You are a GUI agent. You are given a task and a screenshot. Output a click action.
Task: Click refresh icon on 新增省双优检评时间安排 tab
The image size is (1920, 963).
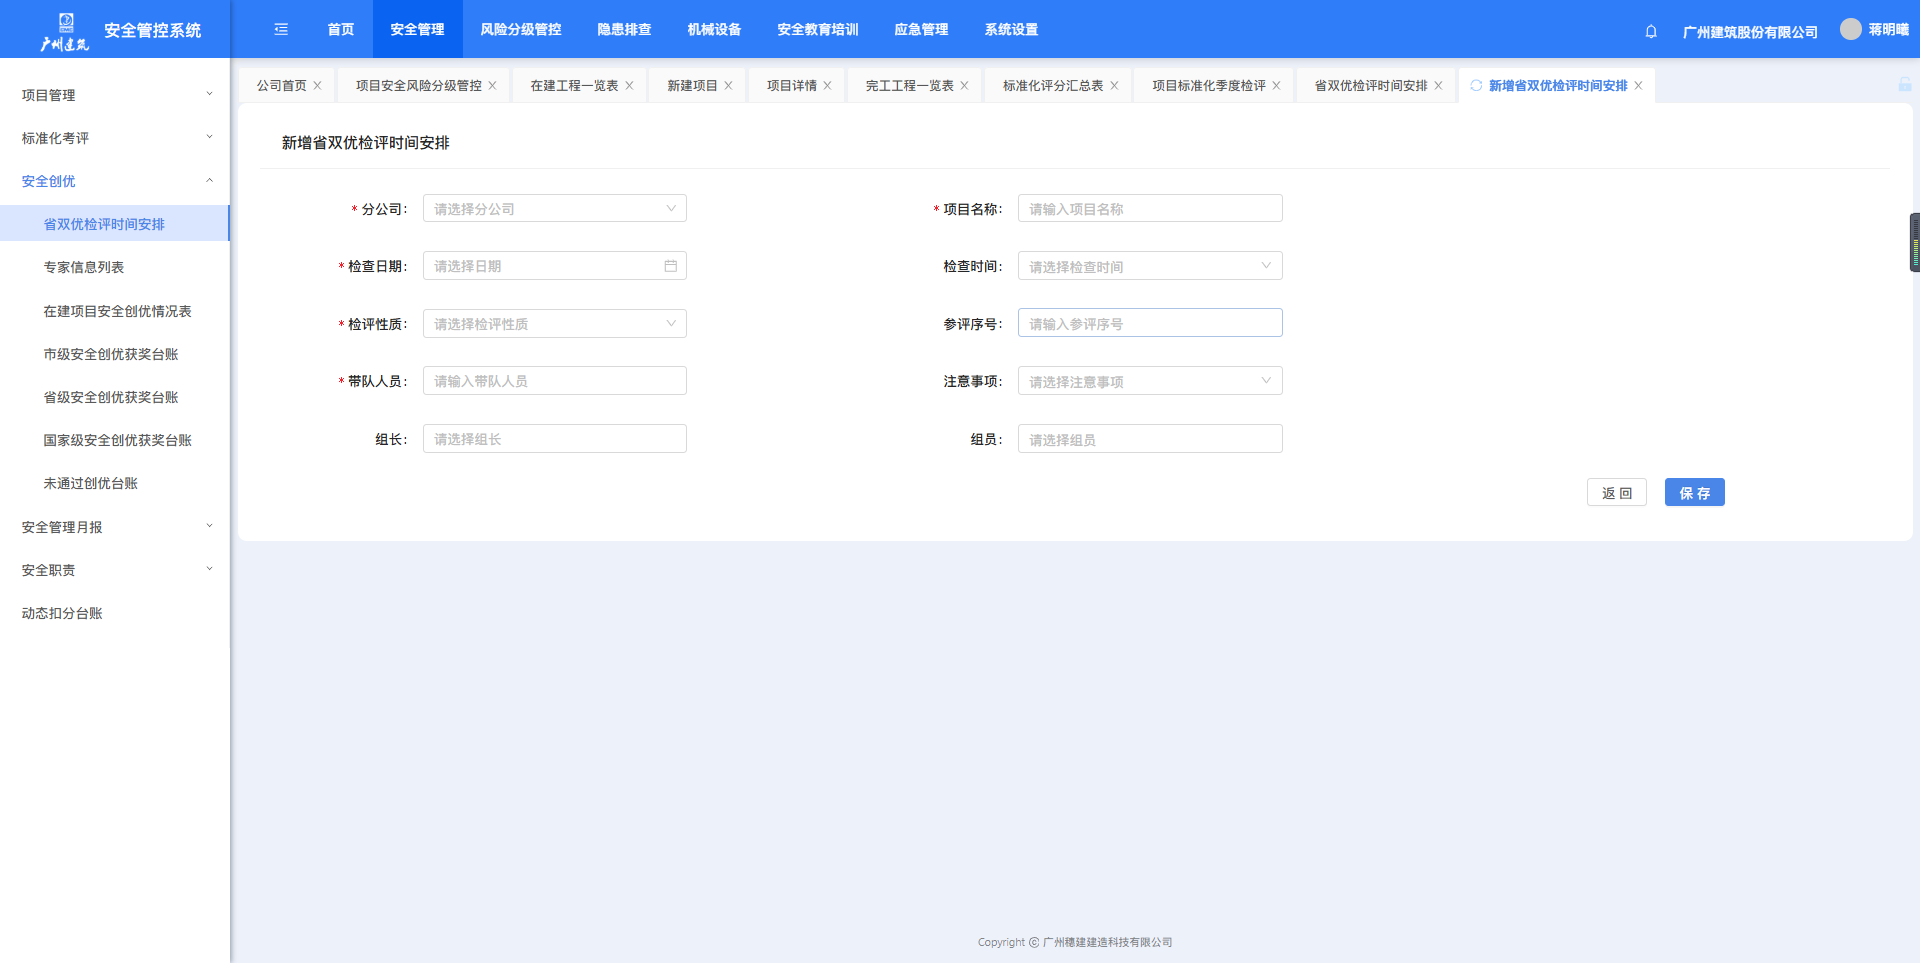point(1476,86)
